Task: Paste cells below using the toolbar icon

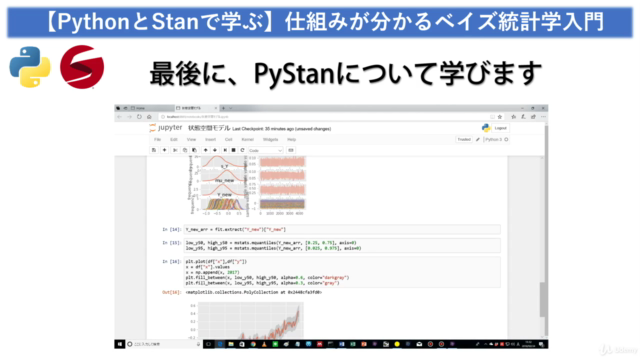Action: click(x=194, y=150)
